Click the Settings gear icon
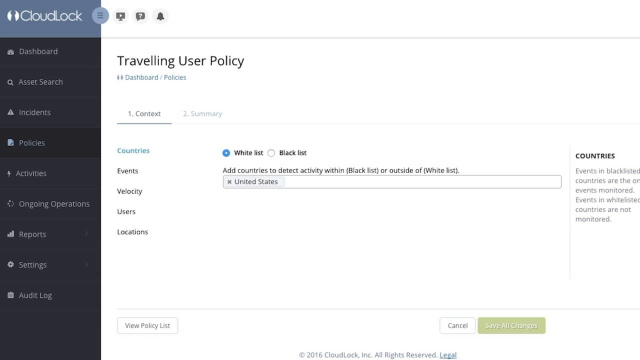The width and height of the screenshot is (640, 360). (x=11, y=264)
